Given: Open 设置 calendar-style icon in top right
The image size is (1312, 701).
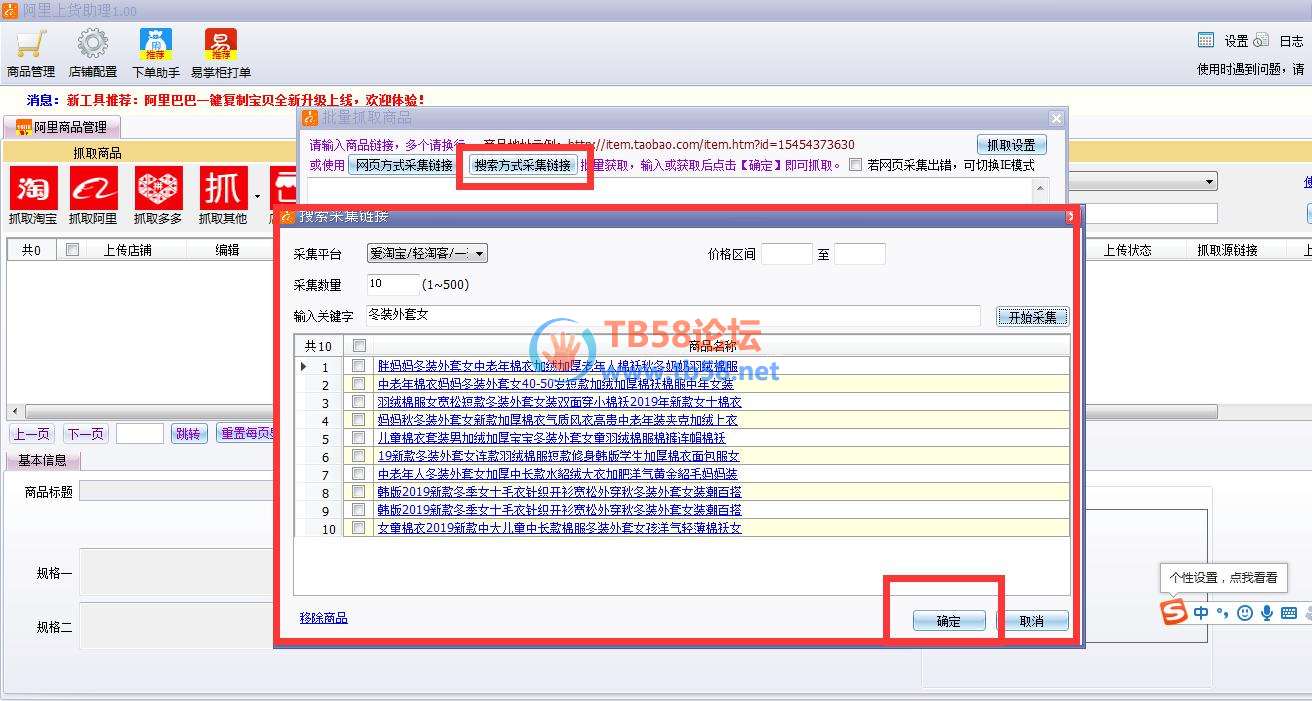Looking at the screenshot, I should (x=1206, y=40).
